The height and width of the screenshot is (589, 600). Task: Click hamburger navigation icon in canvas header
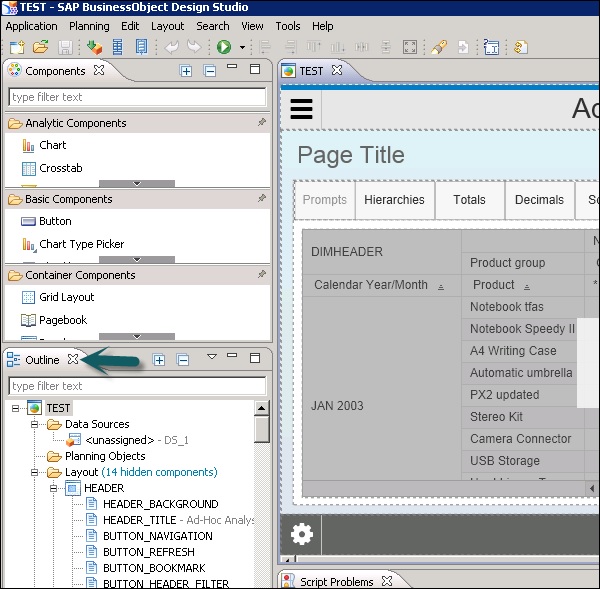tap(301, 109)
